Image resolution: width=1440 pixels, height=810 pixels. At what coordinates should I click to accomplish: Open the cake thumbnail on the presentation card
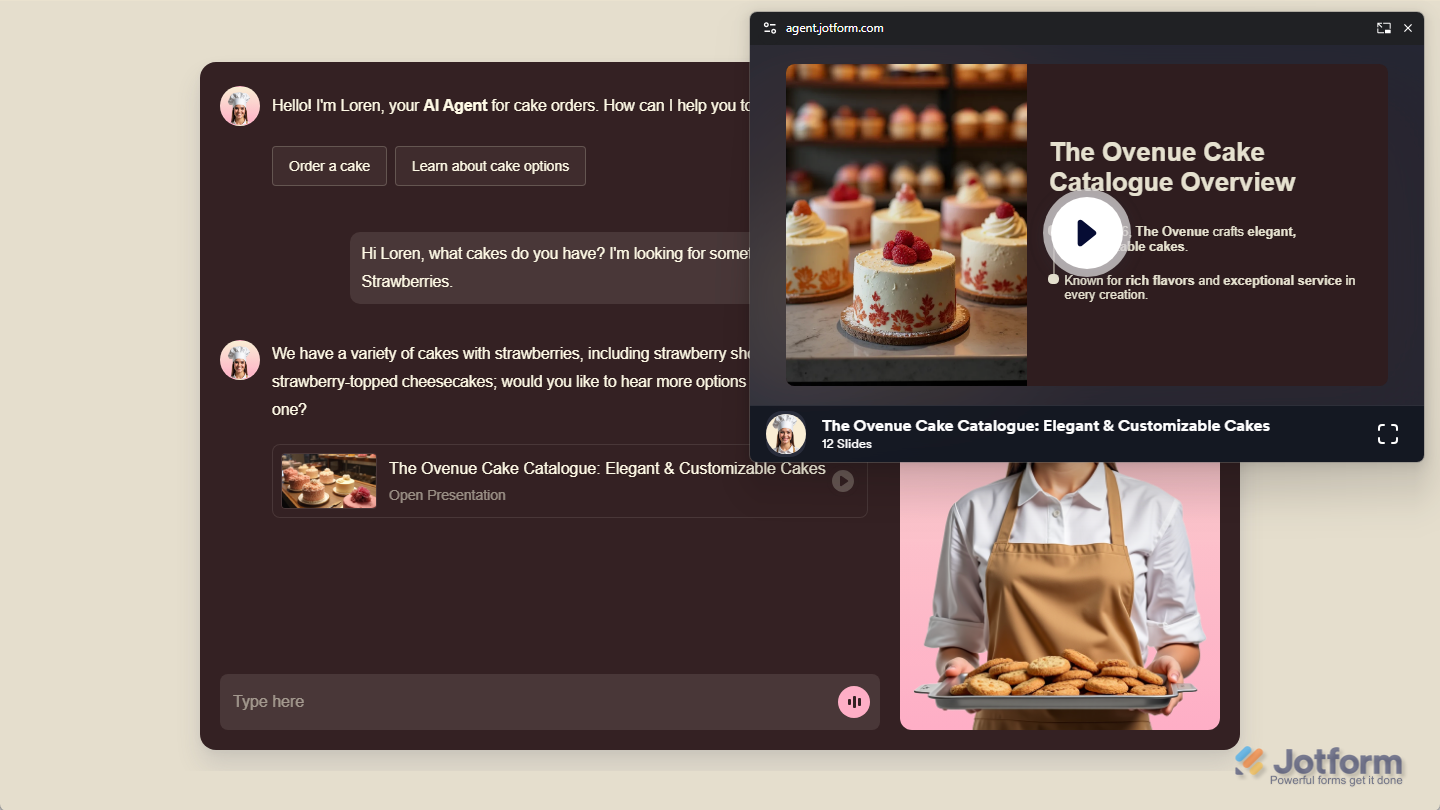point(329,481)
